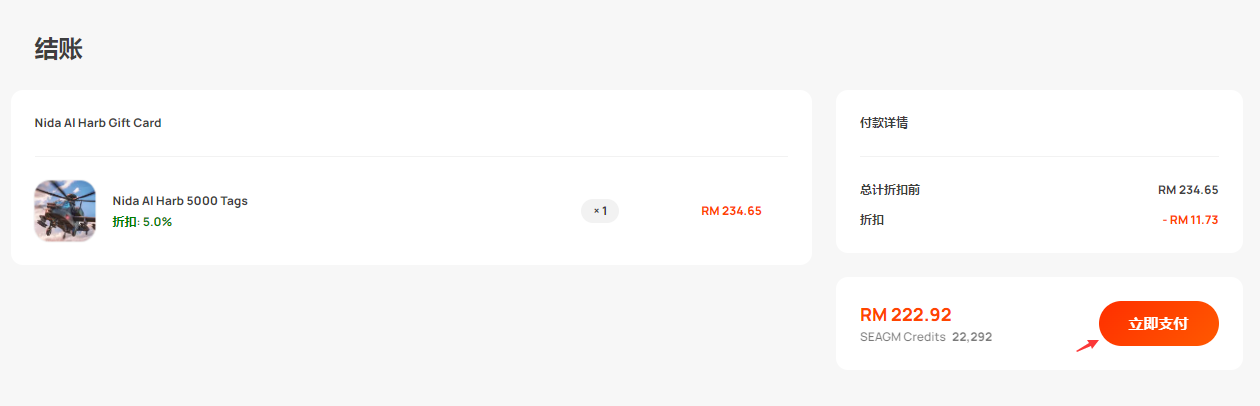This screenshot has height=406, width=1260.
Task: Click the 折扣 label in payment details
Action: [872, 220]
